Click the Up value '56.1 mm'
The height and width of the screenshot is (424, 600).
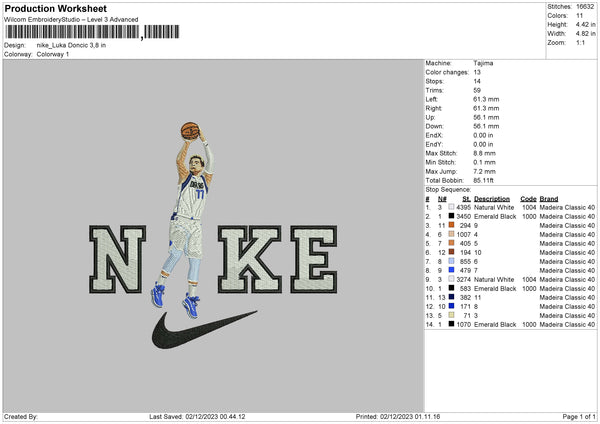click(x=486, y=117)
